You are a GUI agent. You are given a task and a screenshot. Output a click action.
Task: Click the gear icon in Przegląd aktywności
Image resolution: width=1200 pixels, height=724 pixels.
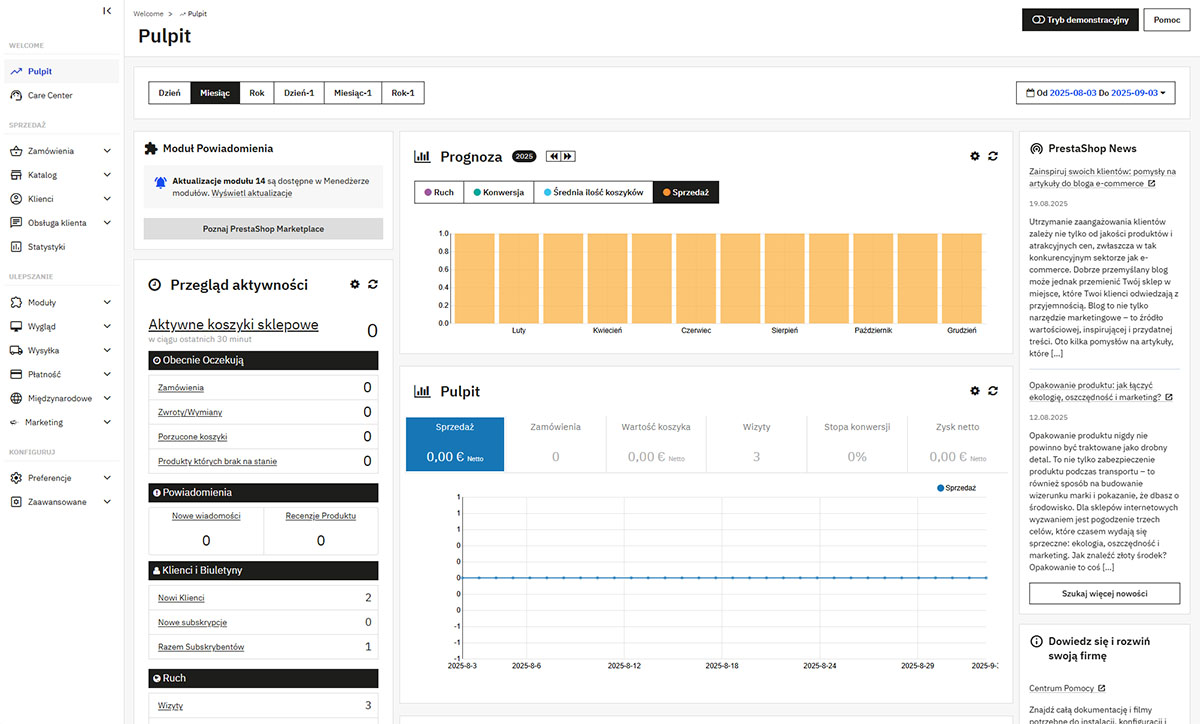click(355, 285)
